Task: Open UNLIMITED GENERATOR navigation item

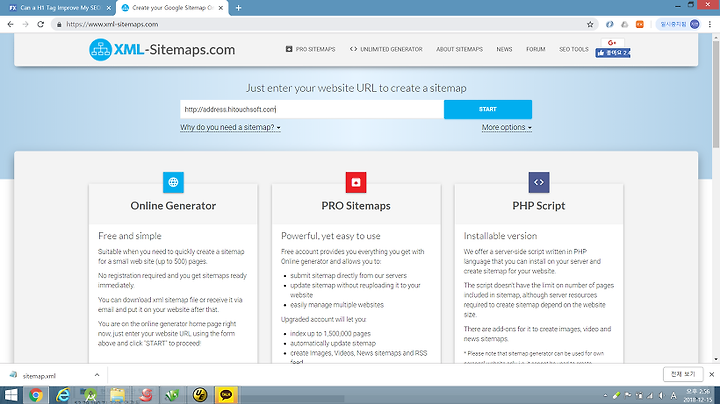Action: coord(386,49)
